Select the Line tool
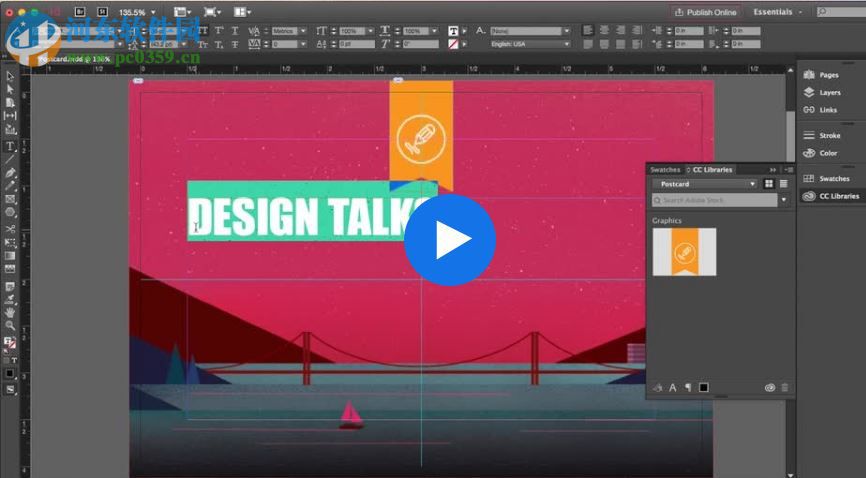The height and width of the screenshot is (478, 866). pyautogui.click(x=10, y=160)
